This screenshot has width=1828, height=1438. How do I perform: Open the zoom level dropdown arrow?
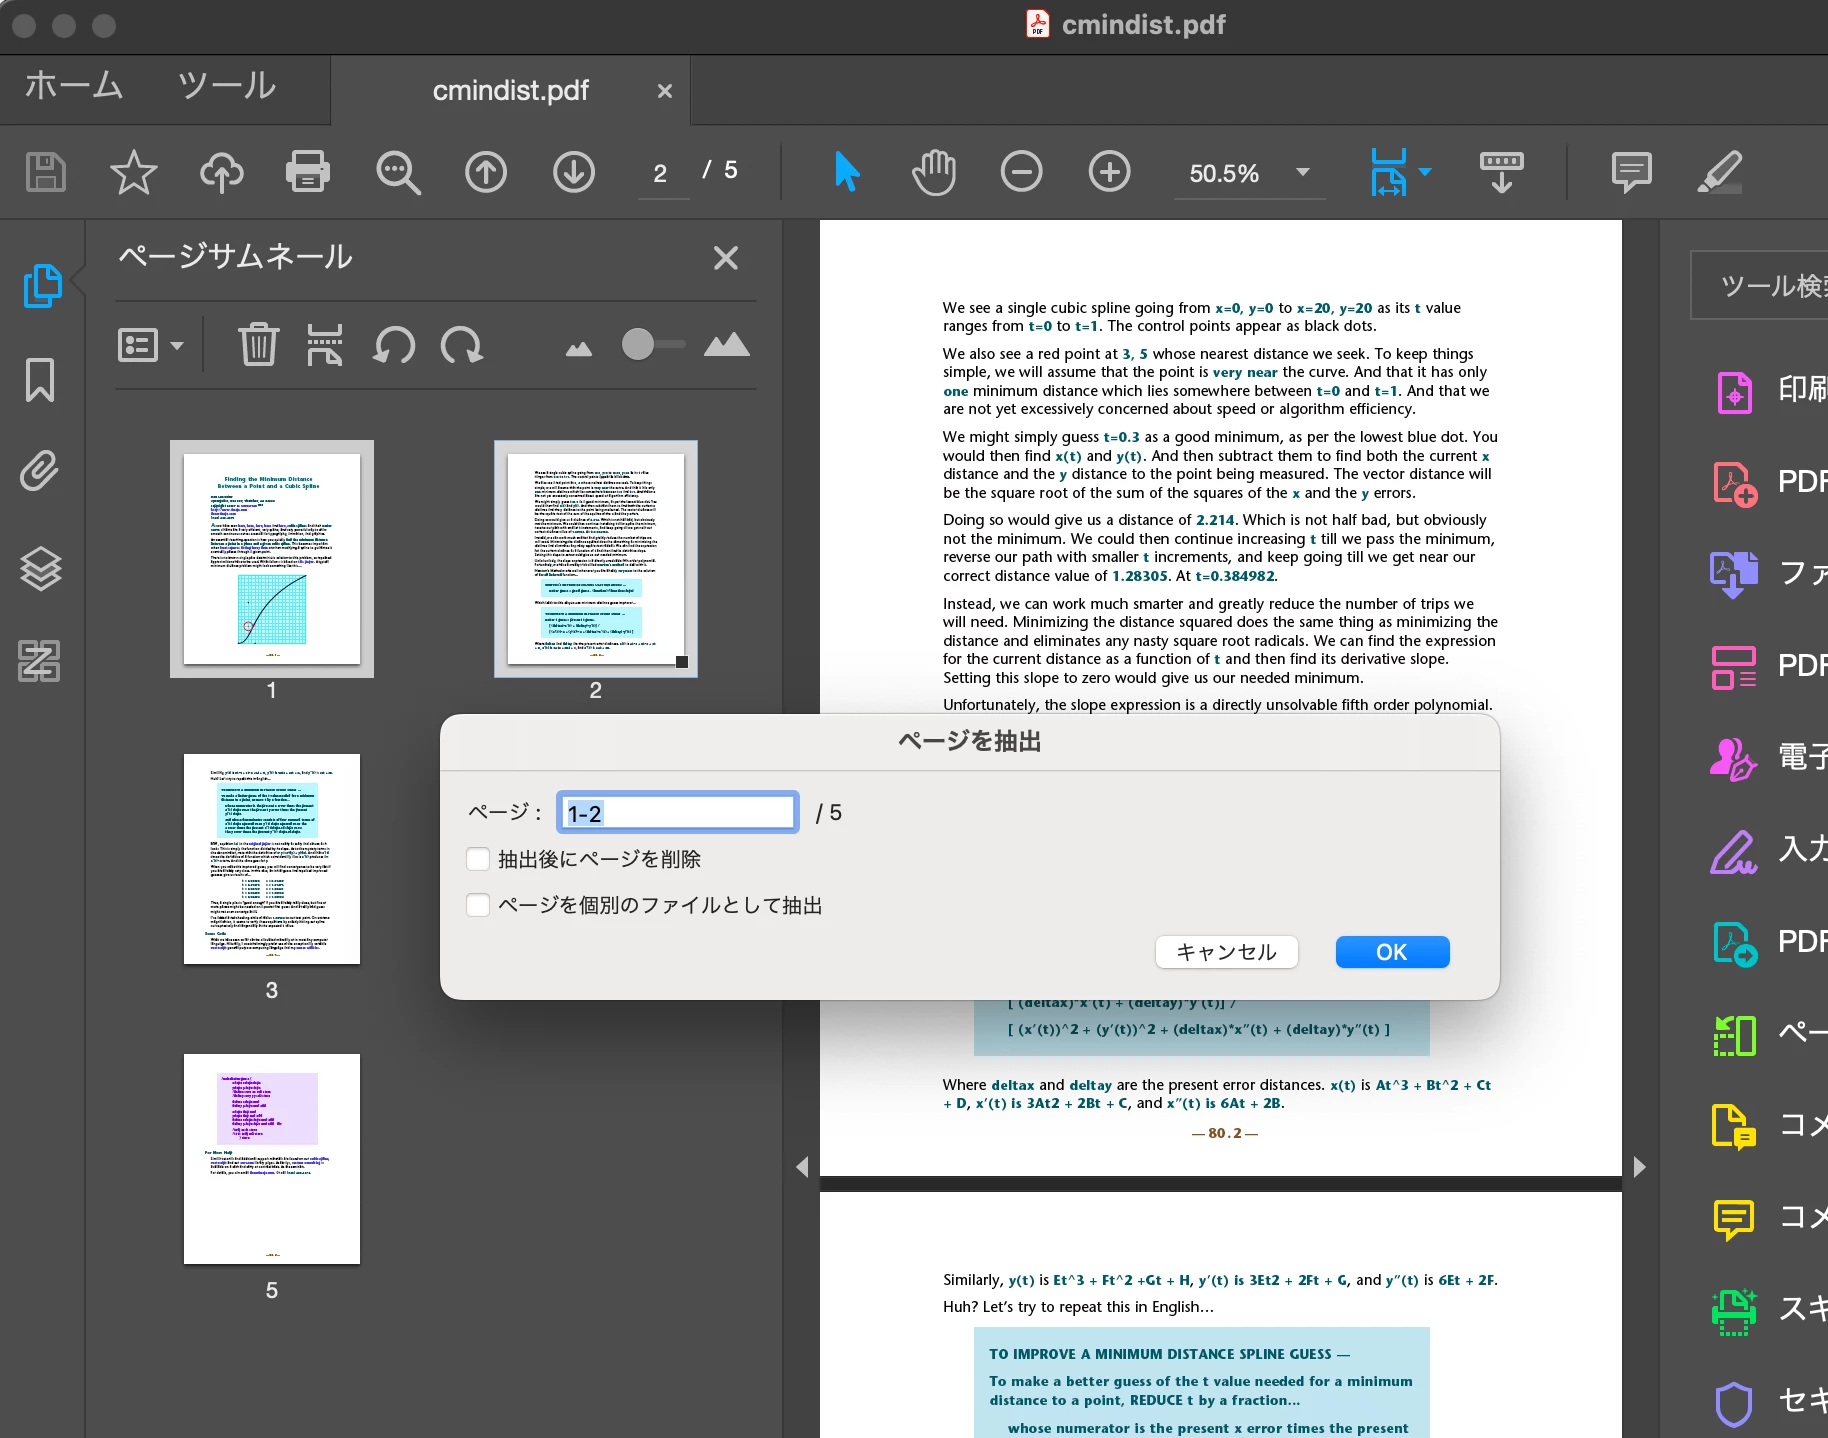click(x=1303, y=172)
